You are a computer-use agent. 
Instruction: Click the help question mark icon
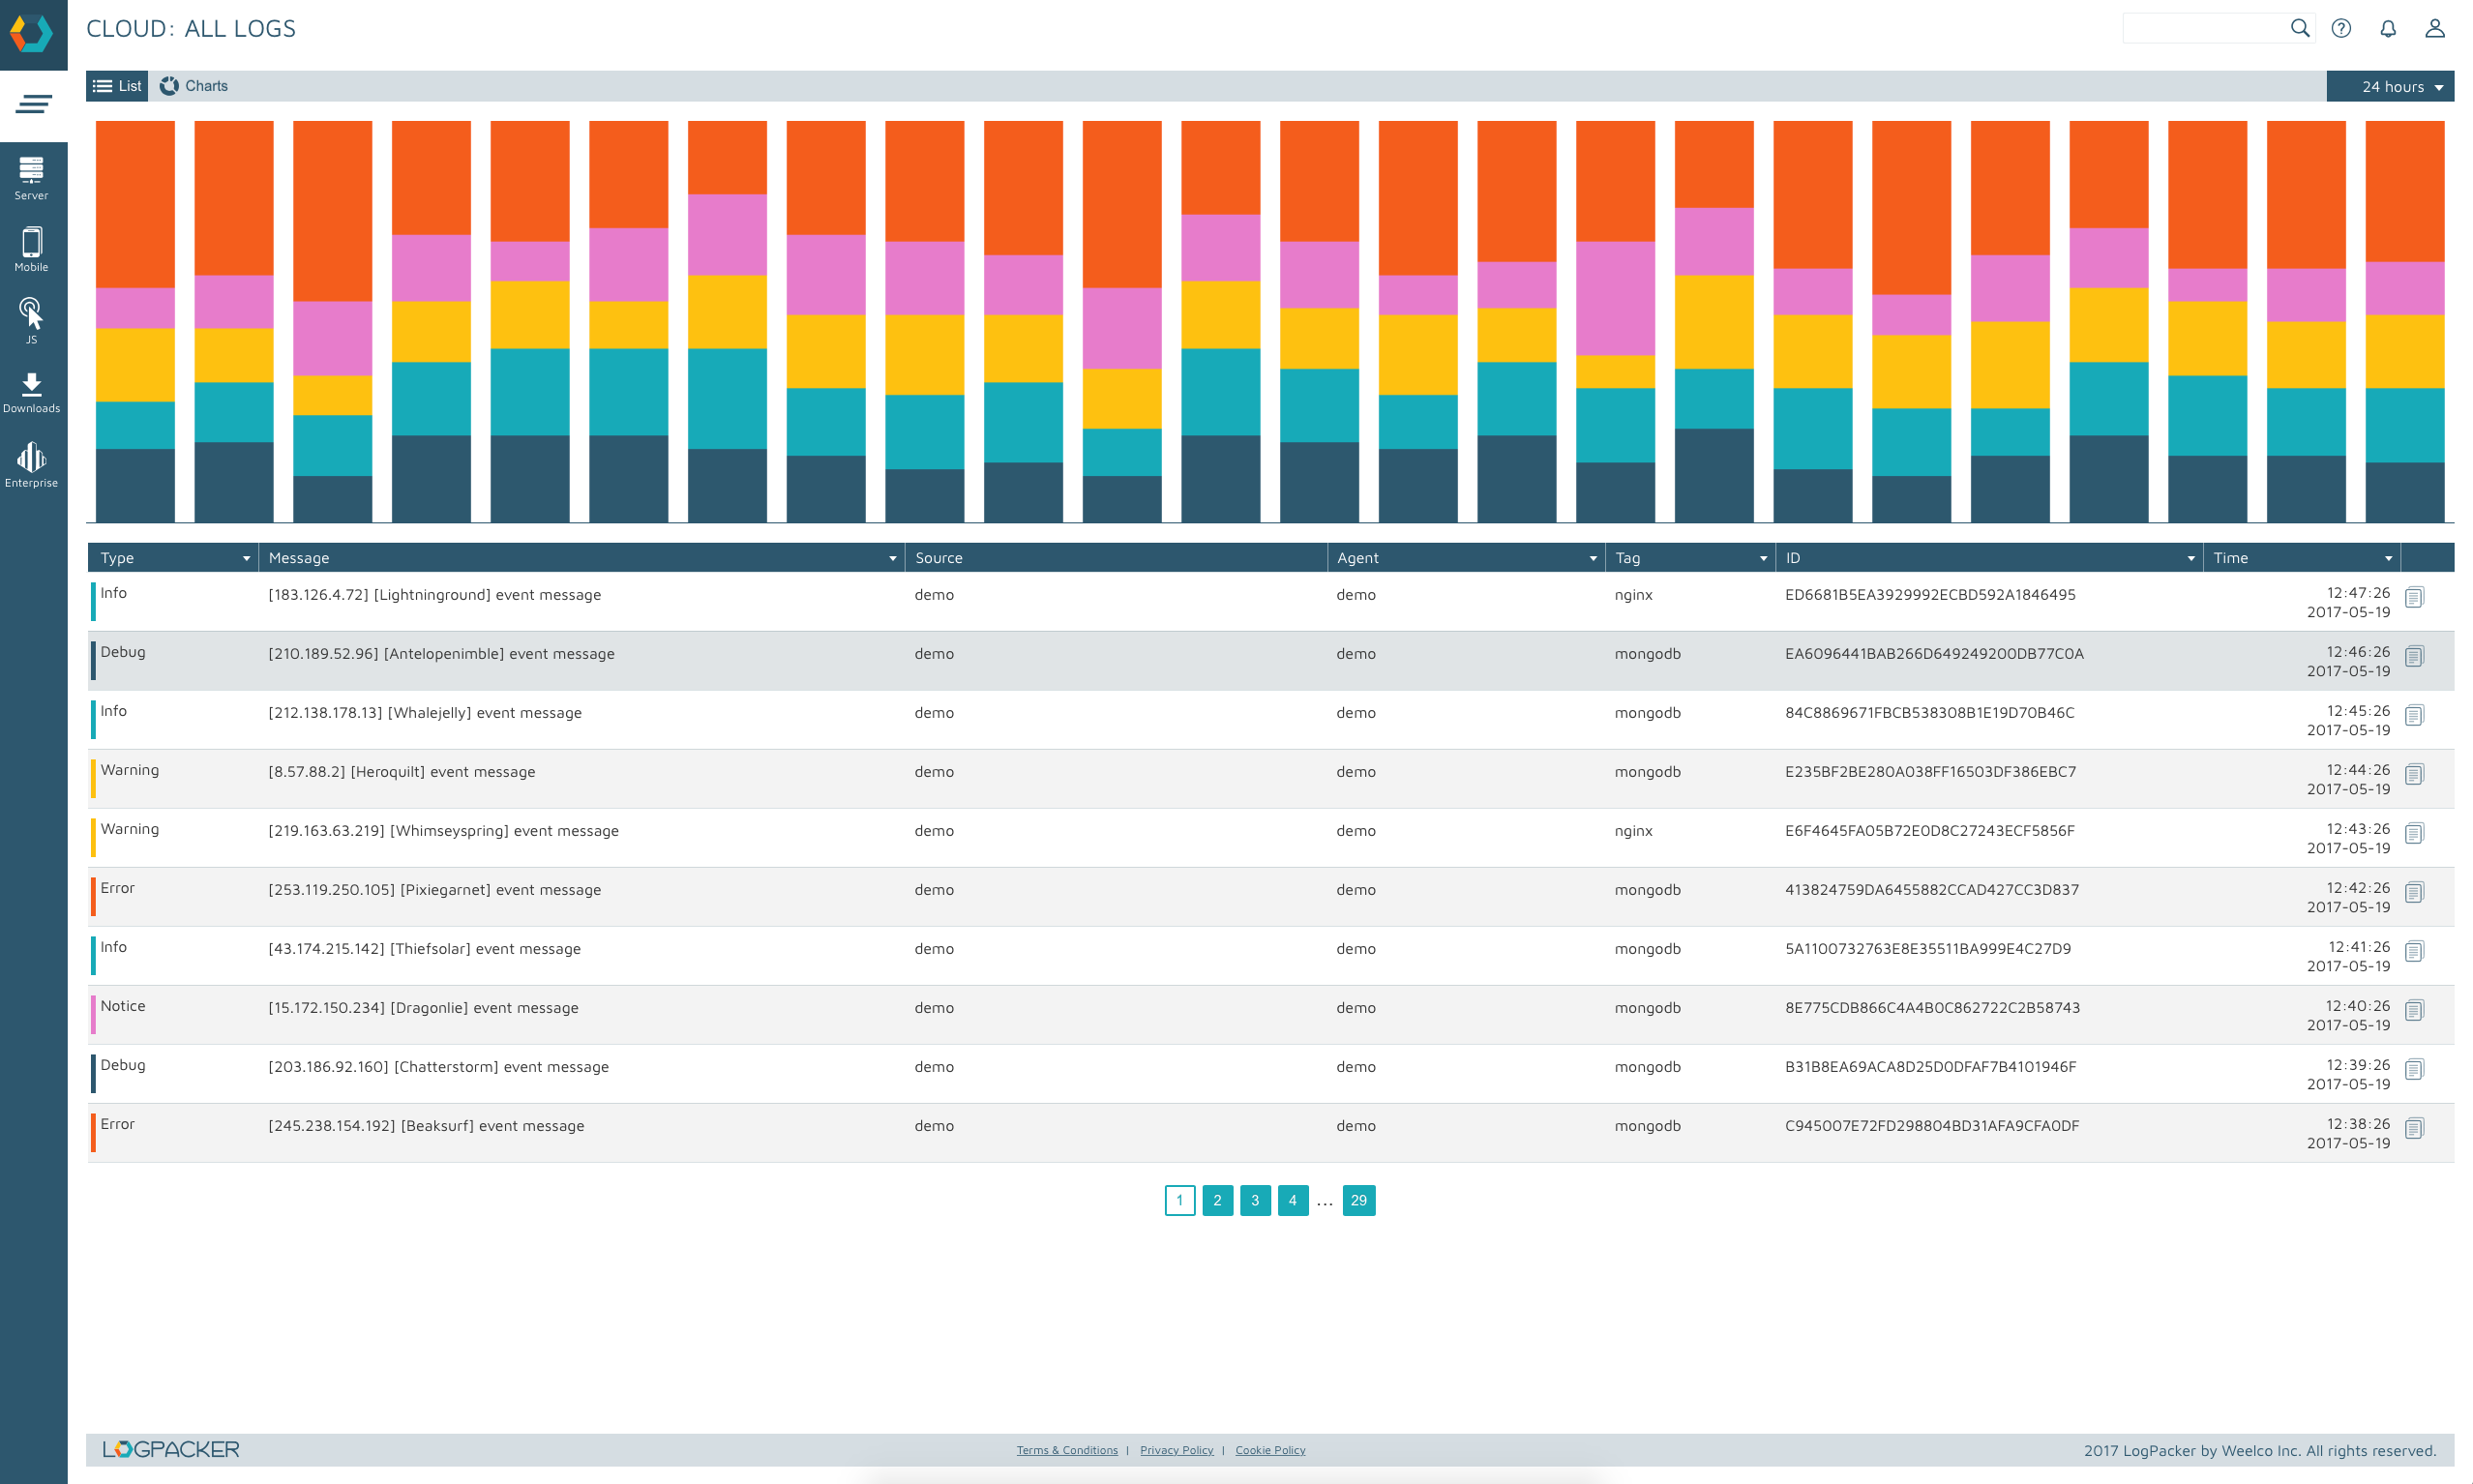click(2341, 28)
